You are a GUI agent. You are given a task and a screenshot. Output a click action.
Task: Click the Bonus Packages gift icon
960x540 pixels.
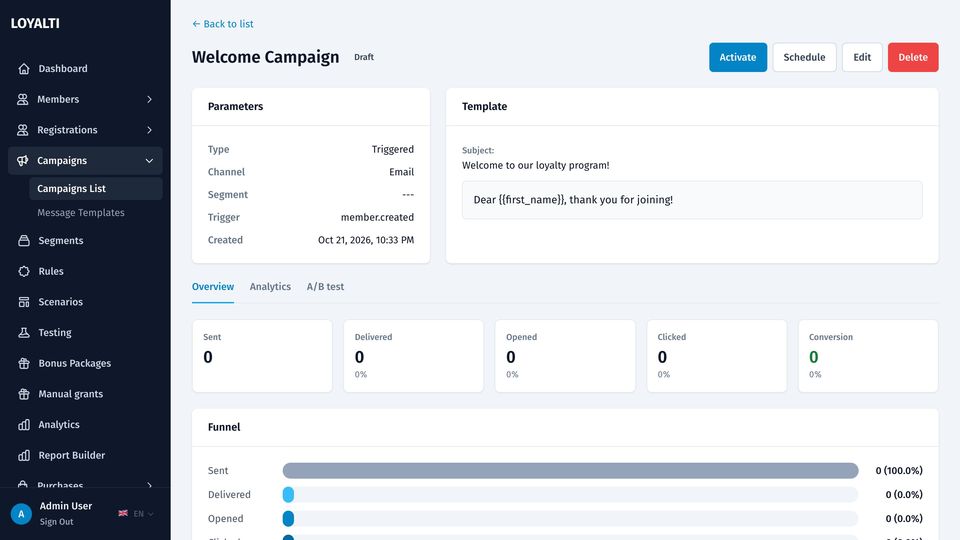24,363
